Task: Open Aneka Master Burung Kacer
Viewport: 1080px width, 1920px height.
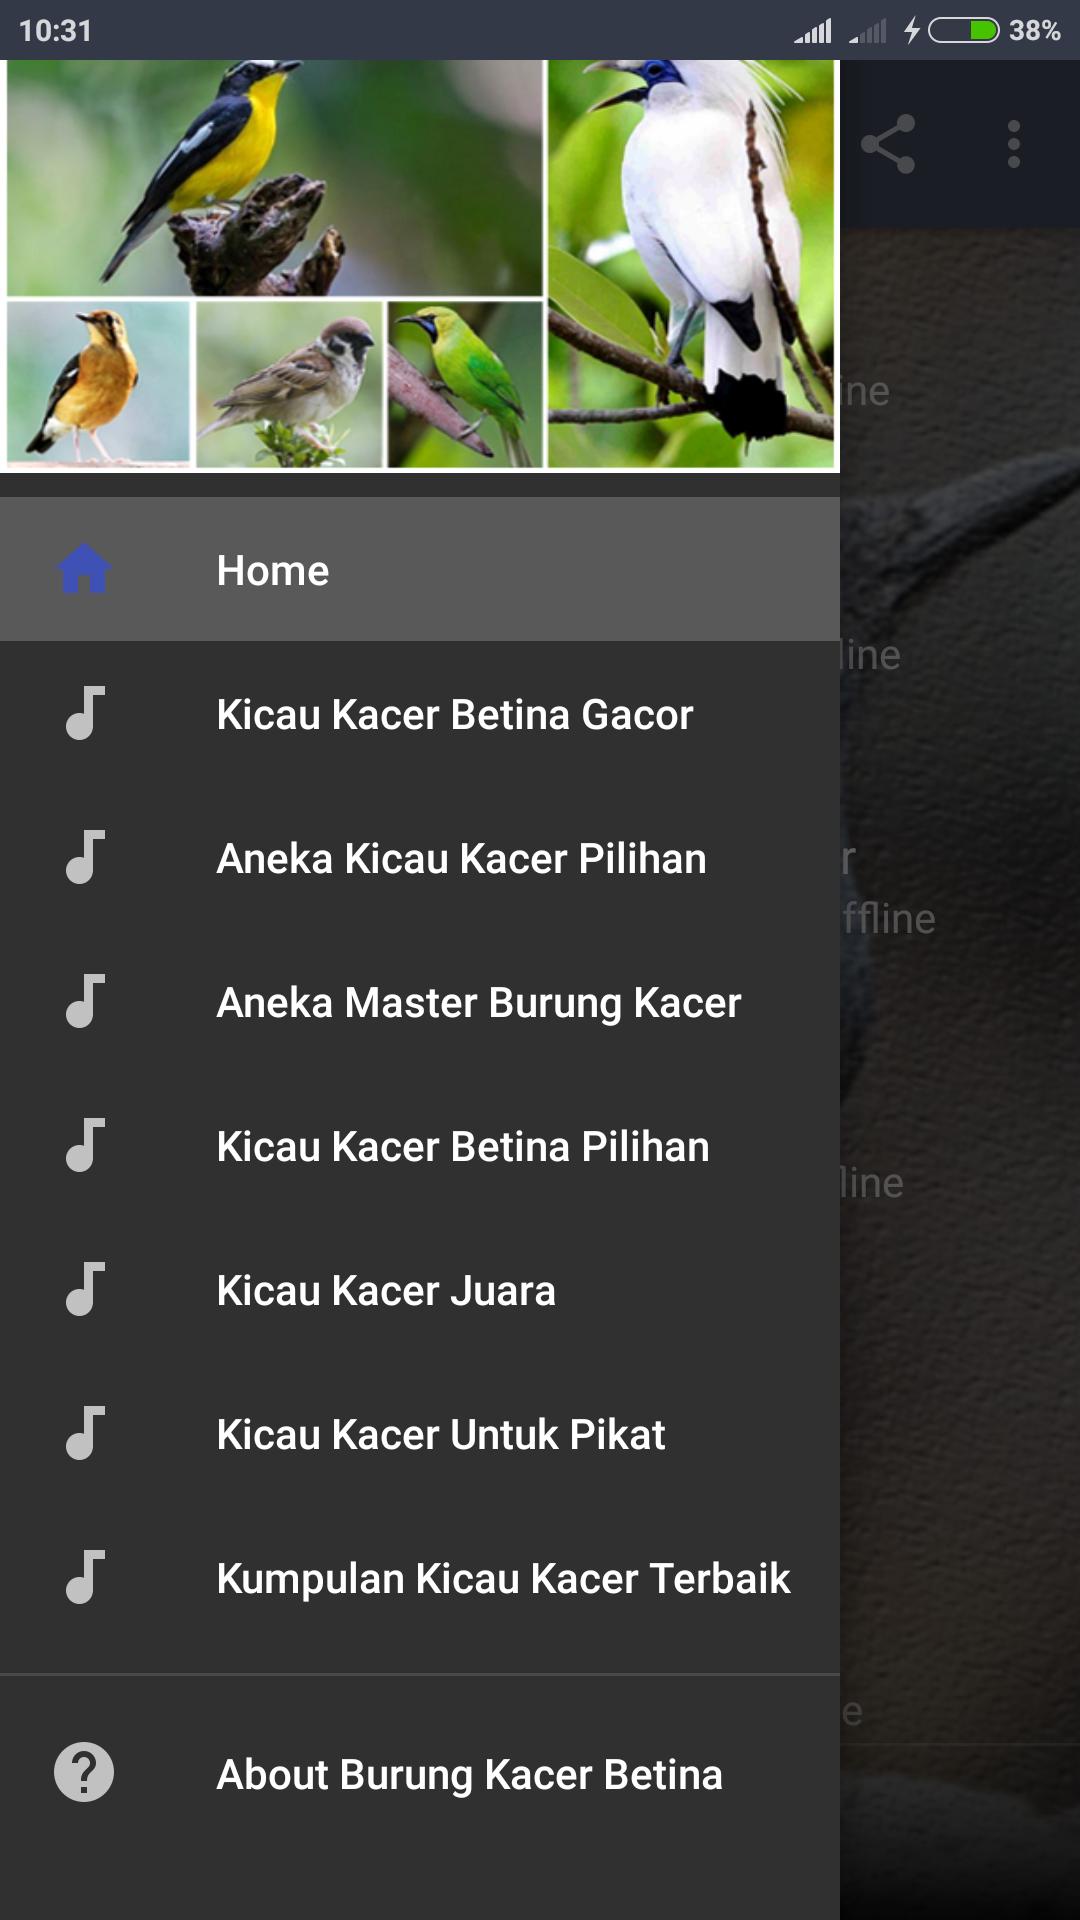Action: point(420,1001)
